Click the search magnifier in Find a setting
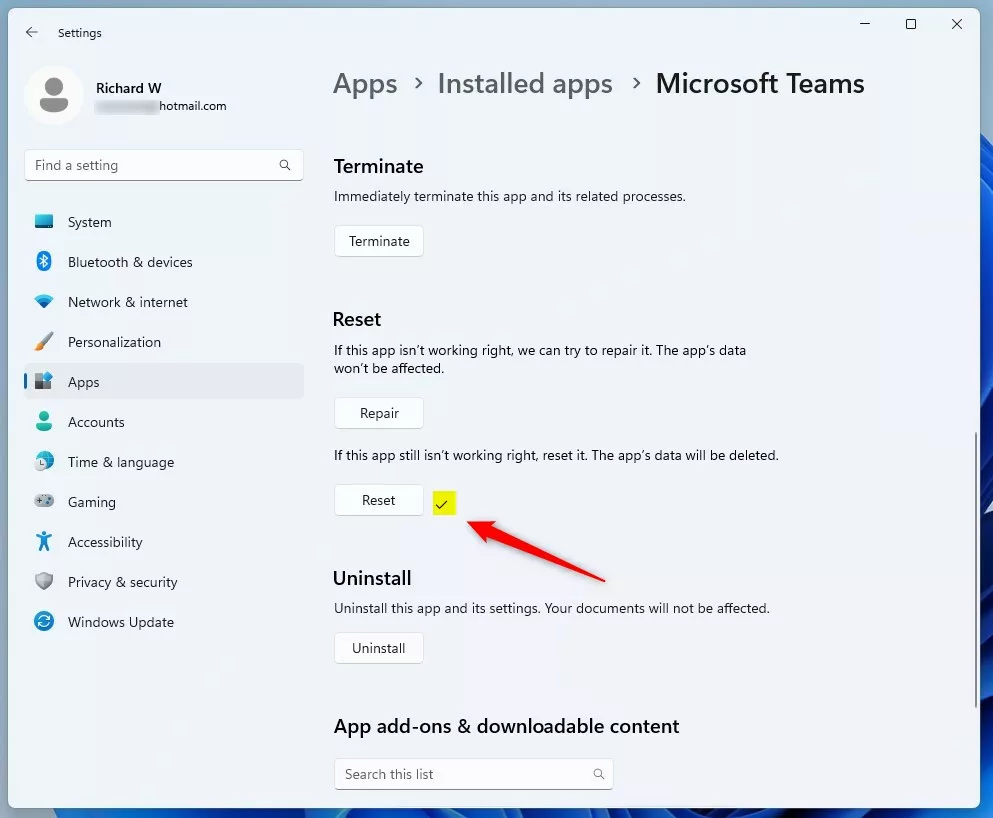Screen dimensions: 993x818 [285, 165]
